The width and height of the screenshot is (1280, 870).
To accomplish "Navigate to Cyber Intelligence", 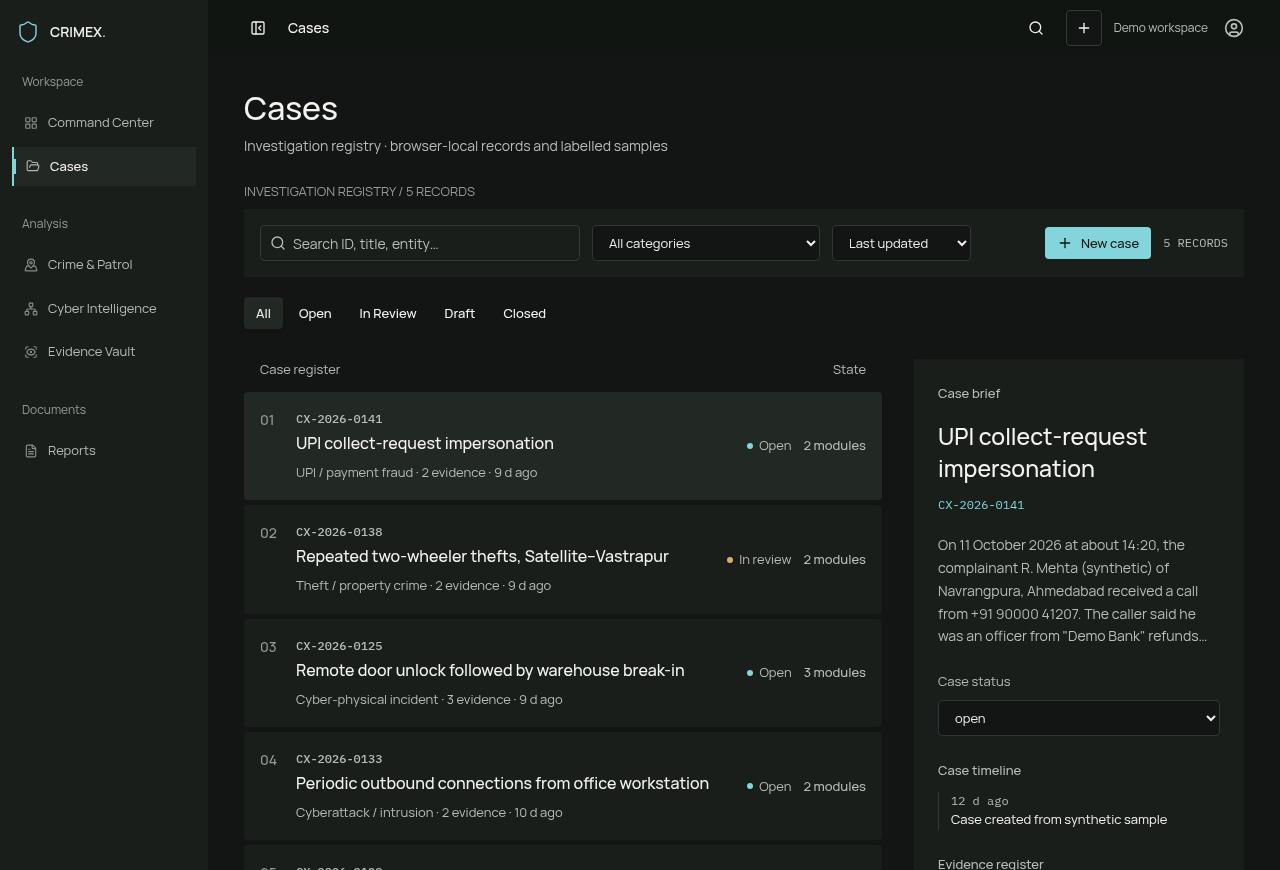I will click(x=104, y=308).
